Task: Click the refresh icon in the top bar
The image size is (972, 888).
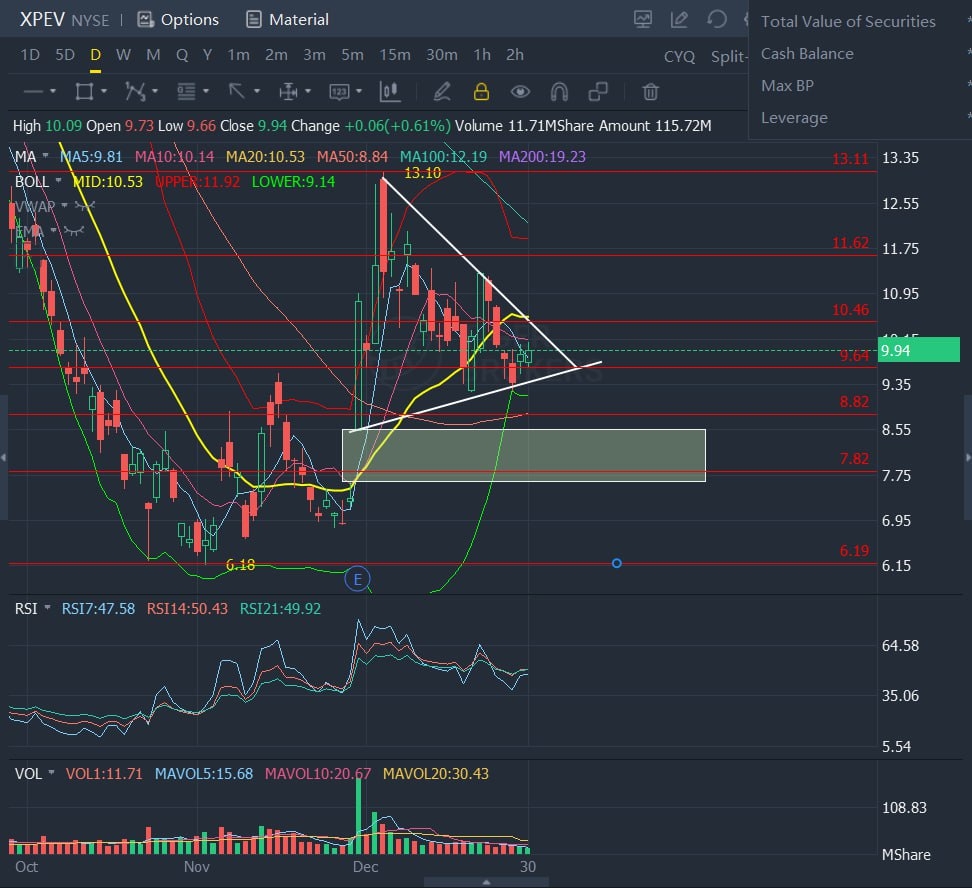Action: tap(716, 19)
